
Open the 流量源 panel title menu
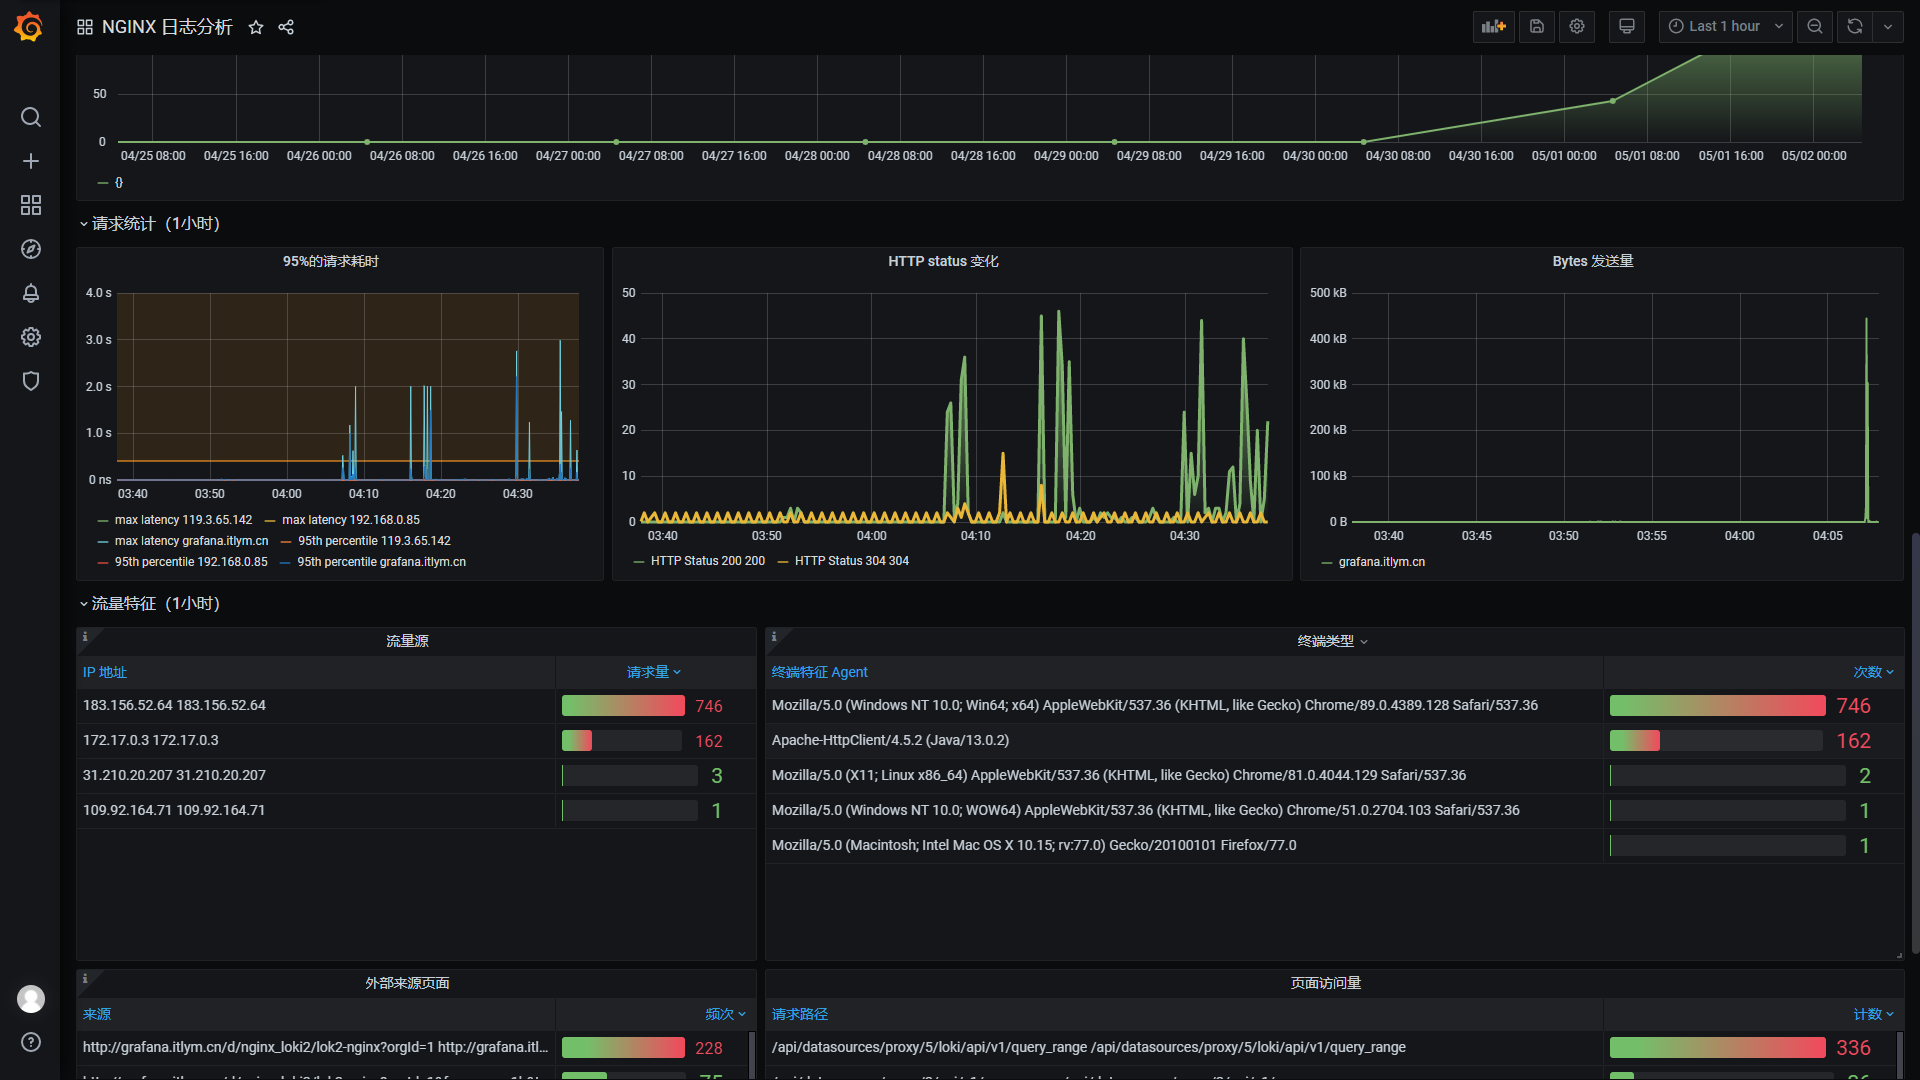click(407, 640)
